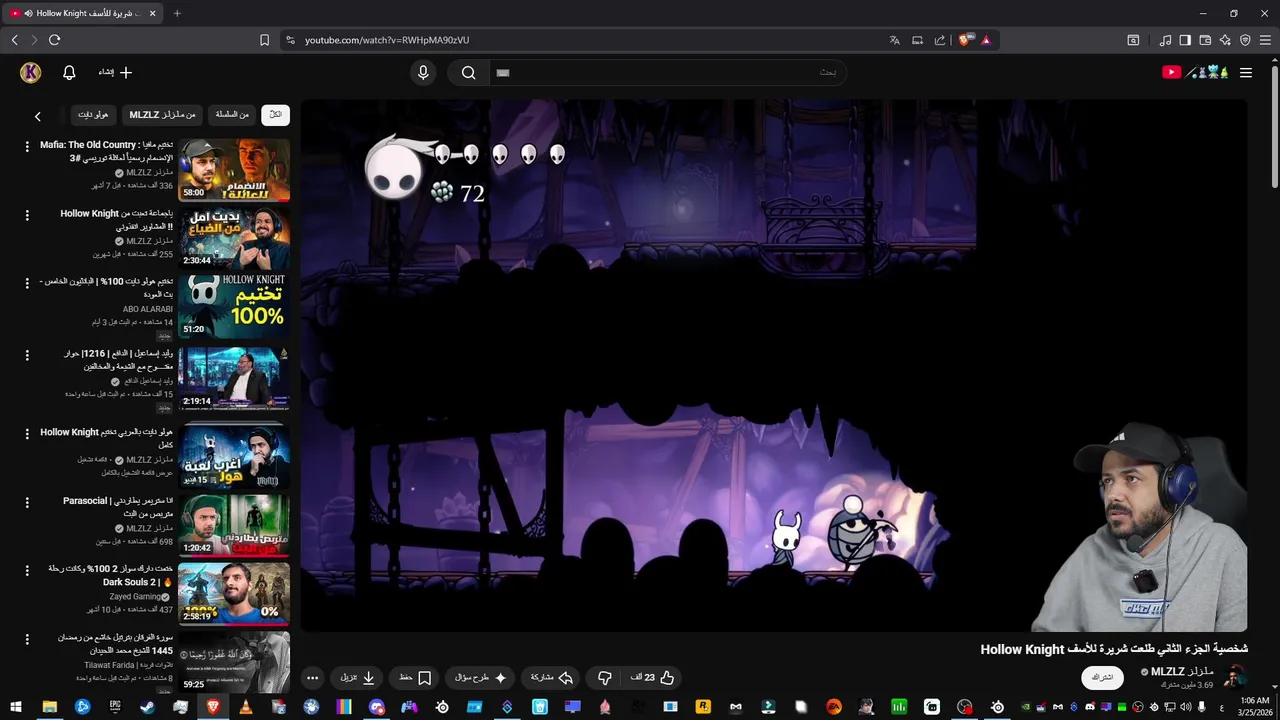This screenshot has height=720, width=1280.
Task: Bookmark this page via the bookmark icon
Action: (x=264, y=40)
